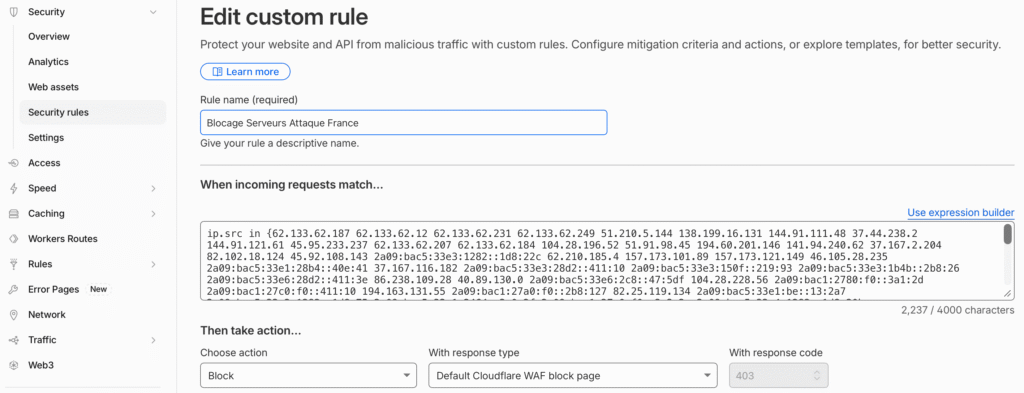Image resolution: width=1024 pixels, height=393 pixels.
Task: Click the Web3 icon in sidebar
Action: coord(14,366)
